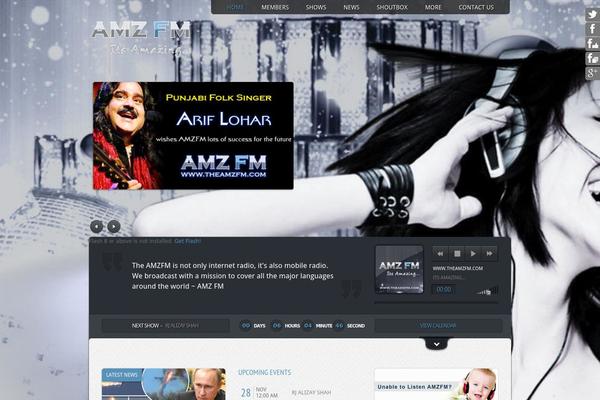
Task: Open the Shows menu item
Action: tap(316, 7)
